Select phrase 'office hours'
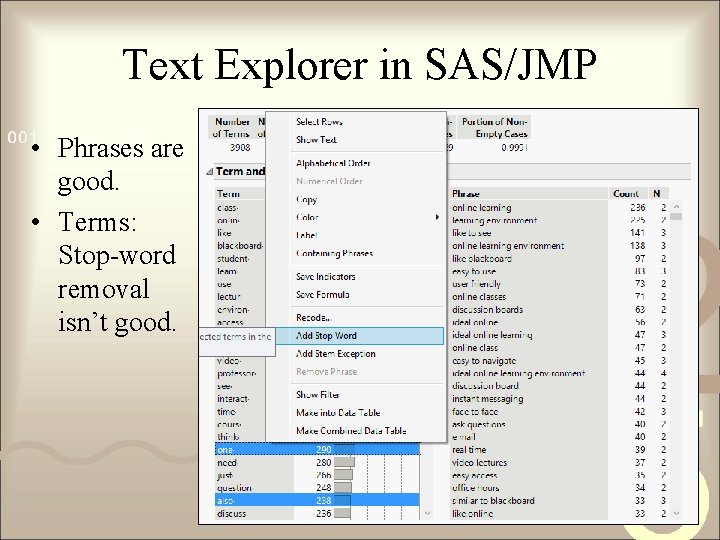The image size is (720, 540). click(475, 488)
